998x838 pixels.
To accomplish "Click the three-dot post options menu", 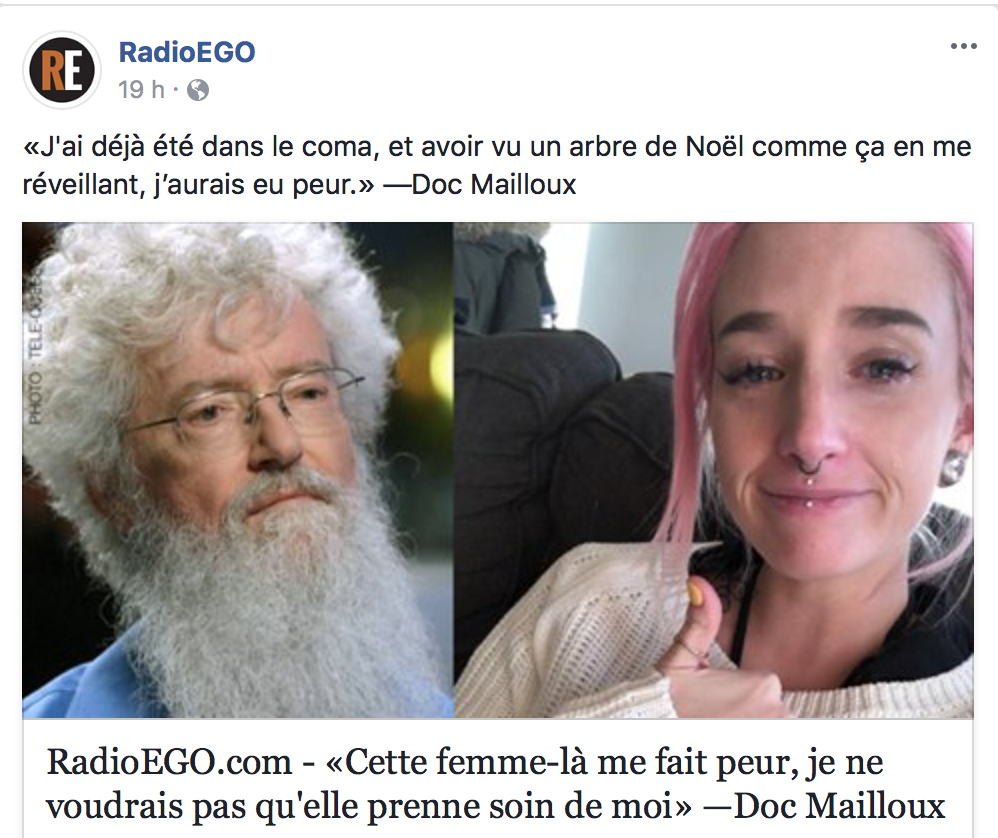I will pyautogui.click(x=963, y=46).
